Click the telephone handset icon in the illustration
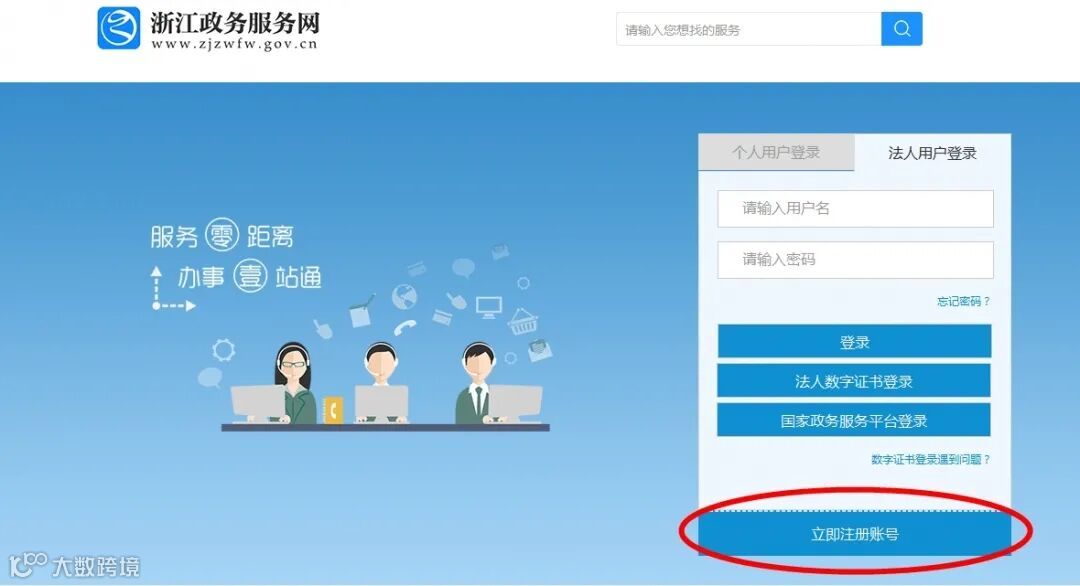This screenshot has height=586, width=1080. click(x=405, y=326)
